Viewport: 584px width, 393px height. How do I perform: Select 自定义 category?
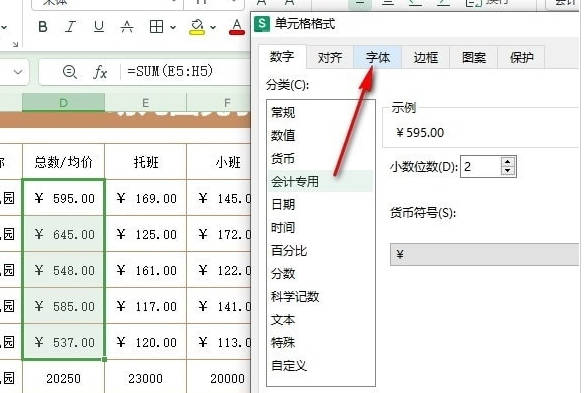tap(320, 365)
